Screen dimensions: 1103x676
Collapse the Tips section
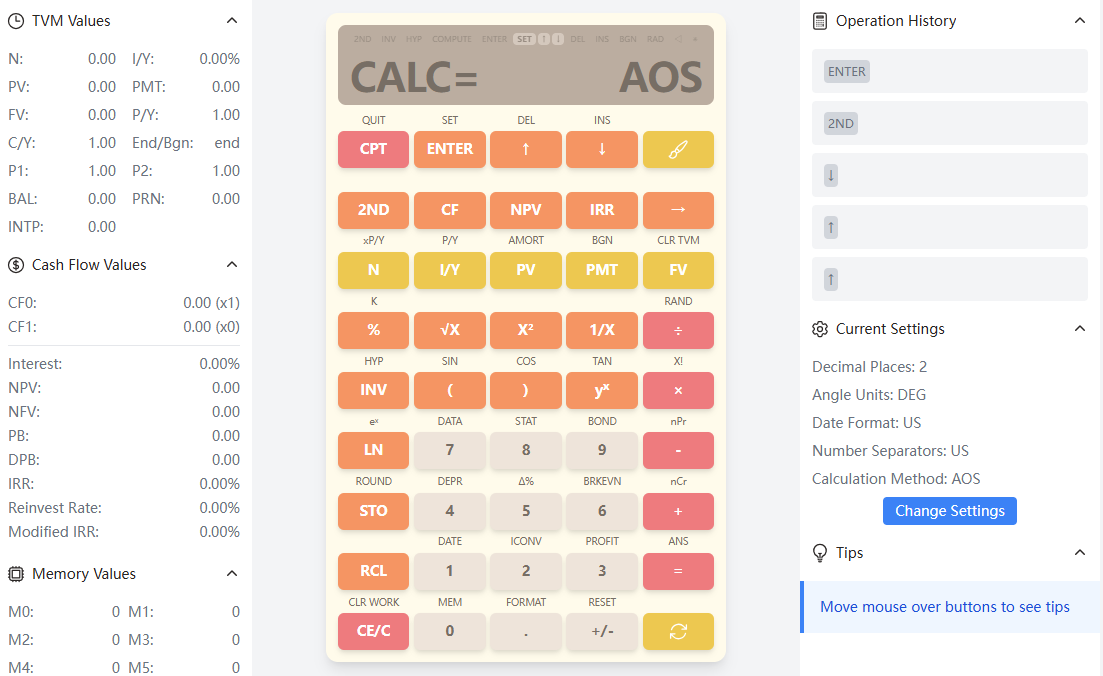pyautogui.click(x=1079, y=552)
